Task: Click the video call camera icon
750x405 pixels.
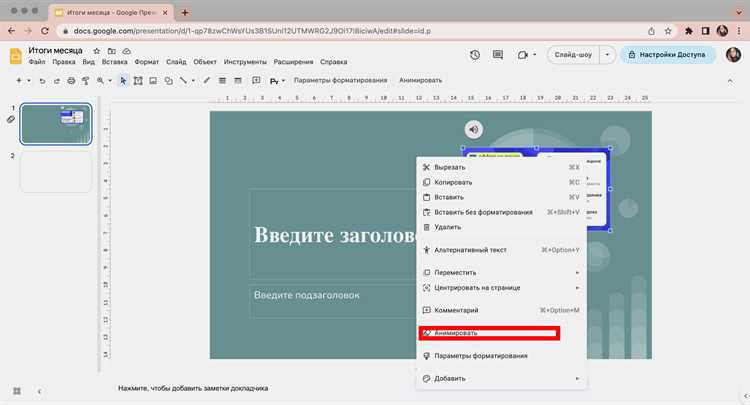Action: click(x=523, y=55)
